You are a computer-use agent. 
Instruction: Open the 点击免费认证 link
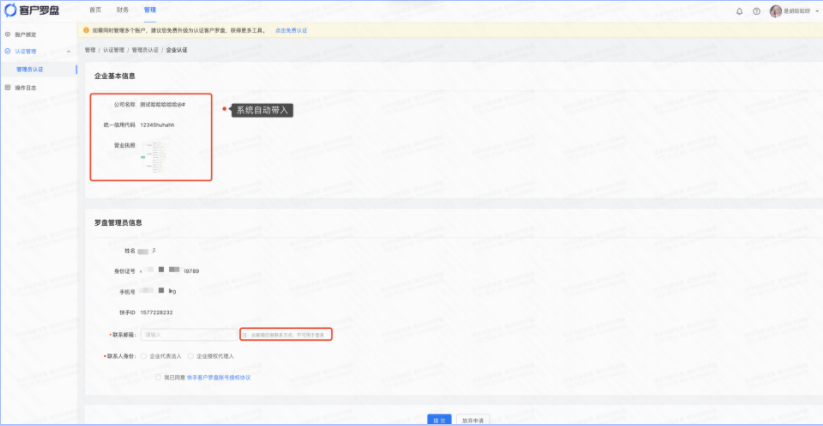pyautogui.click(x=290, y=30)
